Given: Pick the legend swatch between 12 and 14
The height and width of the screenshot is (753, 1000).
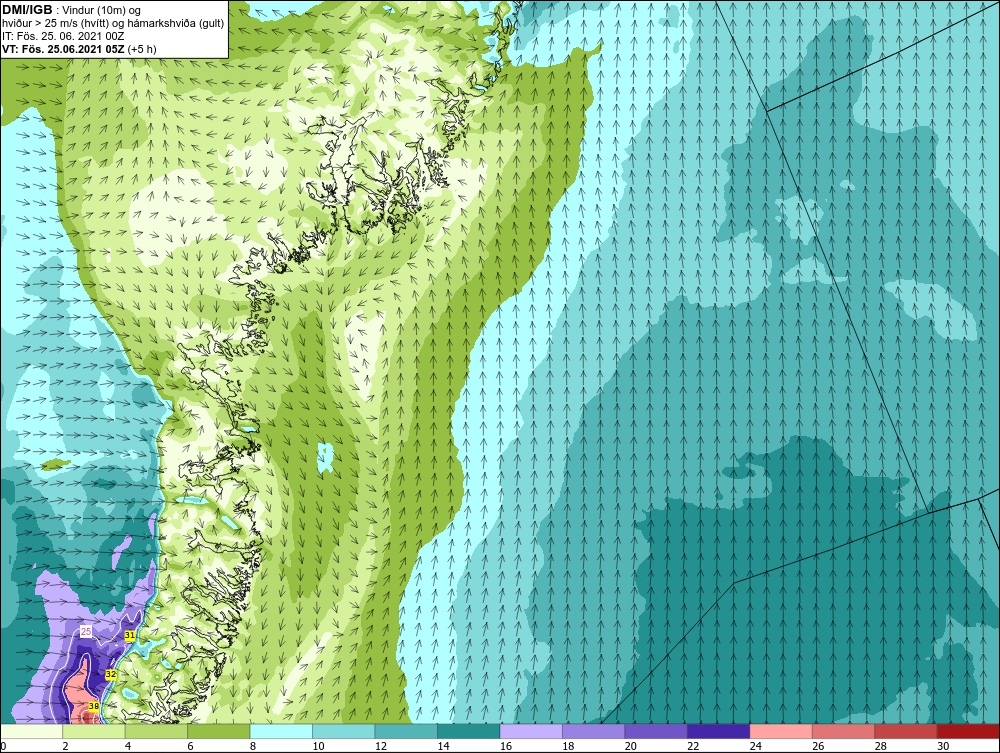Looking at the screenshot, I should (406, 731).
